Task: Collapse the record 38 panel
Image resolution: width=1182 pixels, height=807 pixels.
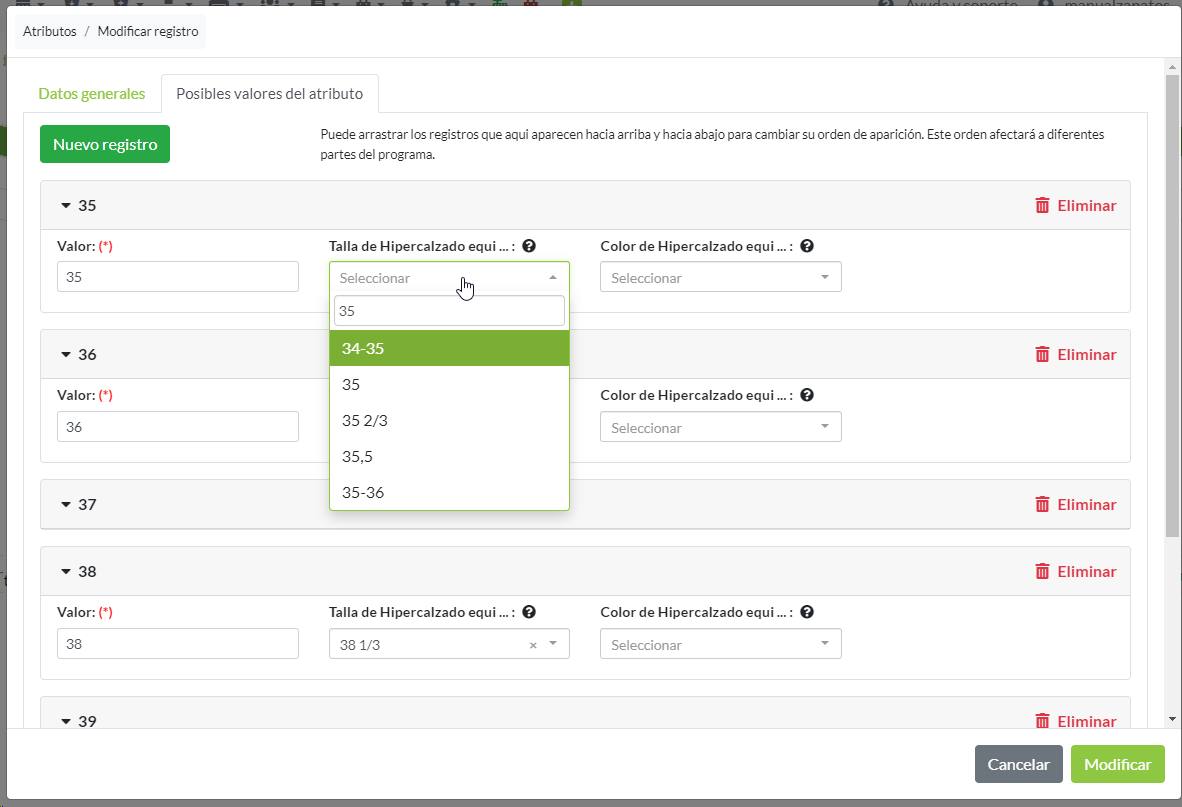Action: click(67, 572)
